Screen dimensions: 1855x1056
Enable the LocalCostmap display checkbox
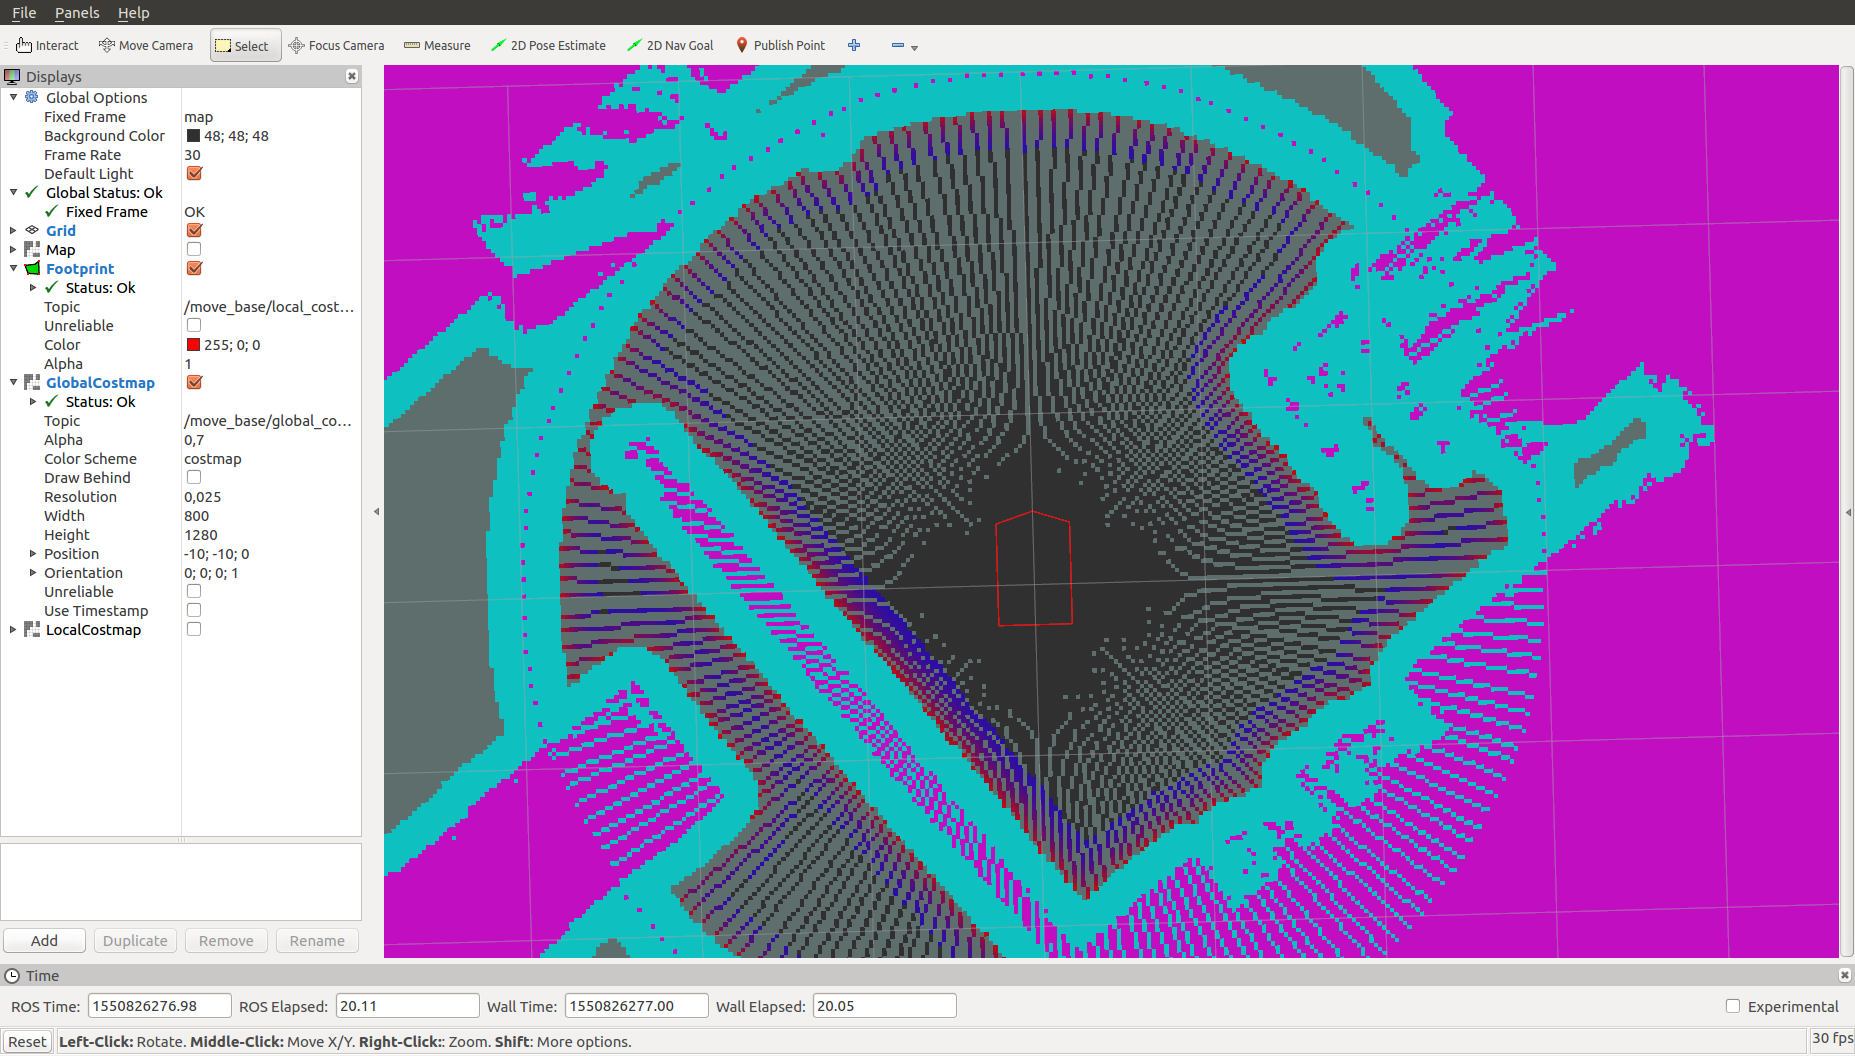point(194,629)
